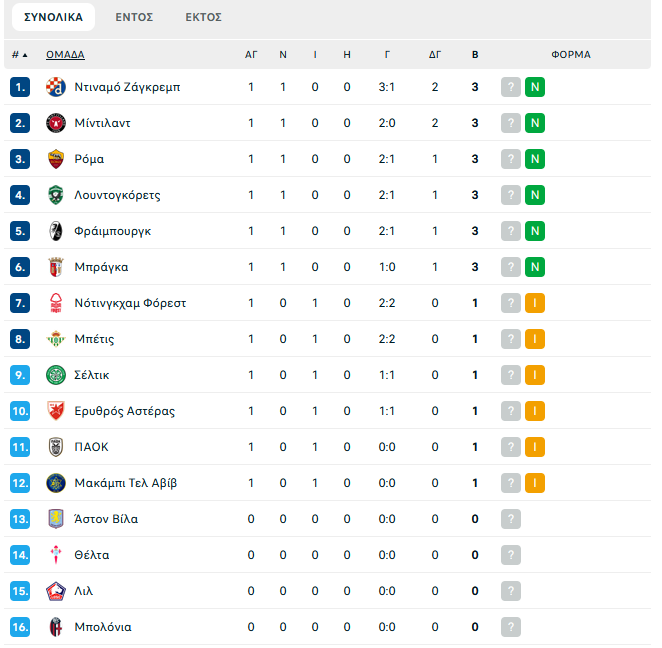Click the Ludogorets team badge
The height and width of the screenshot is (648, 662).
(x=56, y=195)
